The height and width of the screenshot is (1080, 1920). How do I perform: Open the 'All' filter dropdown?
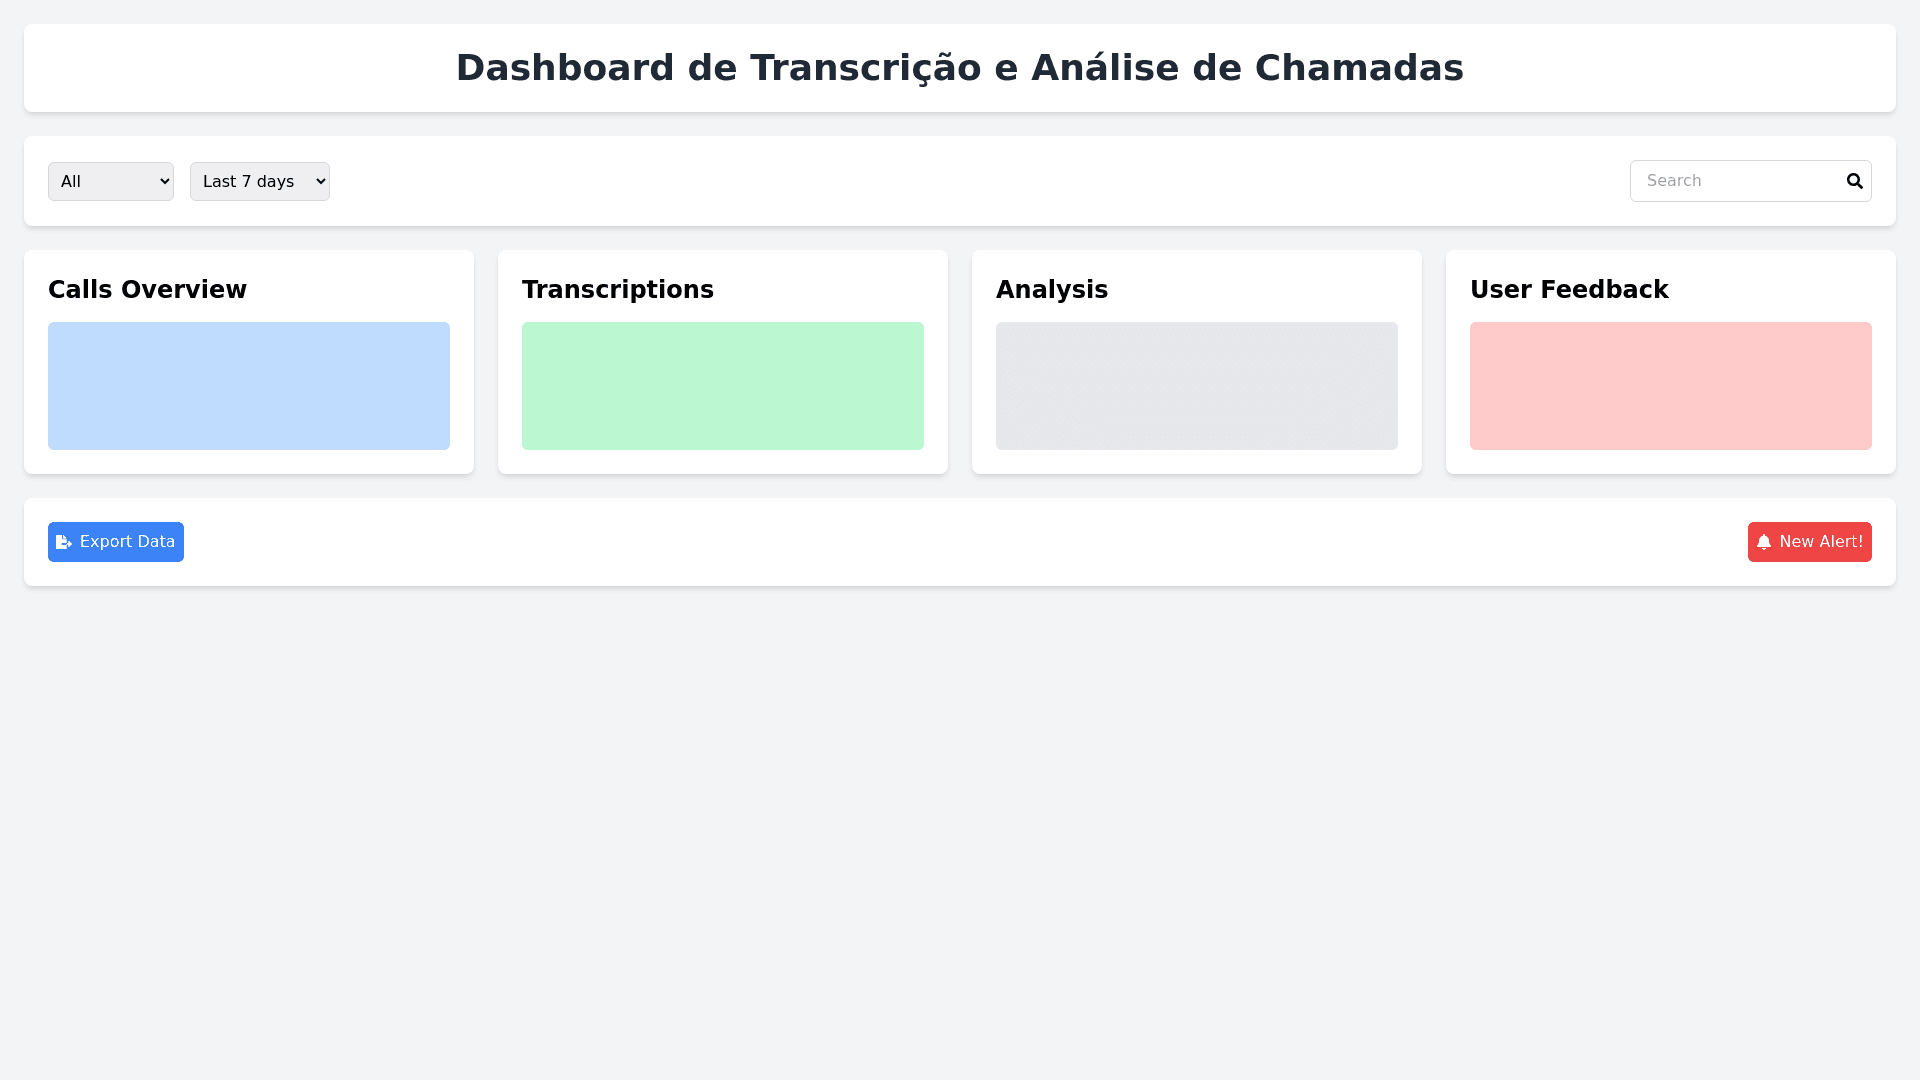[x=110, y=181]
